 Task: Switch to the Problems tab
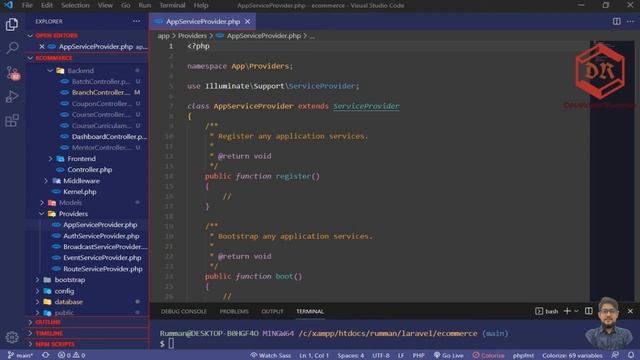[x=234, y=311]
